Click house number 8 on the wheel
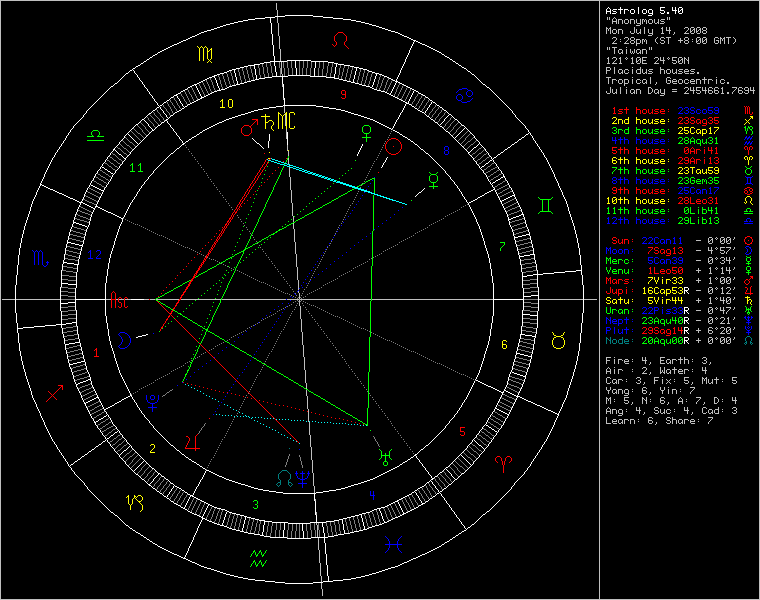Viewport: 760px width, 600px height. coord(446,151)
